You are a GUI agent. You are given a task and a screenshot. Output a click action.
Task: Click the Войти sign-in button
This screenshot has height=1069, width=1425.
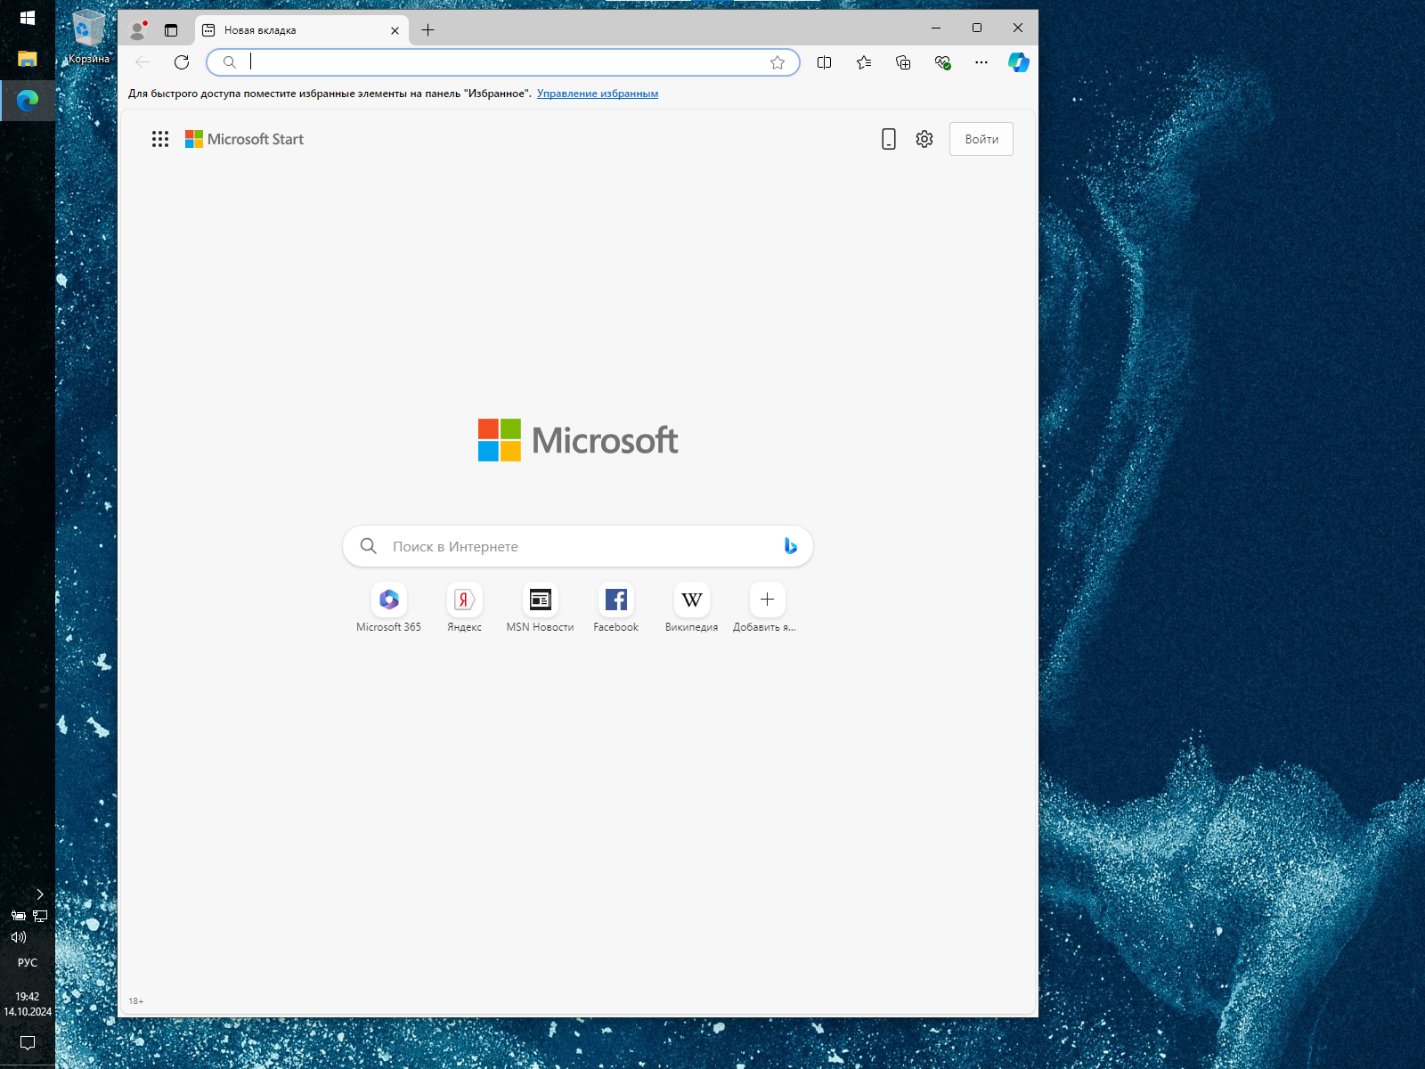point(981,139)
